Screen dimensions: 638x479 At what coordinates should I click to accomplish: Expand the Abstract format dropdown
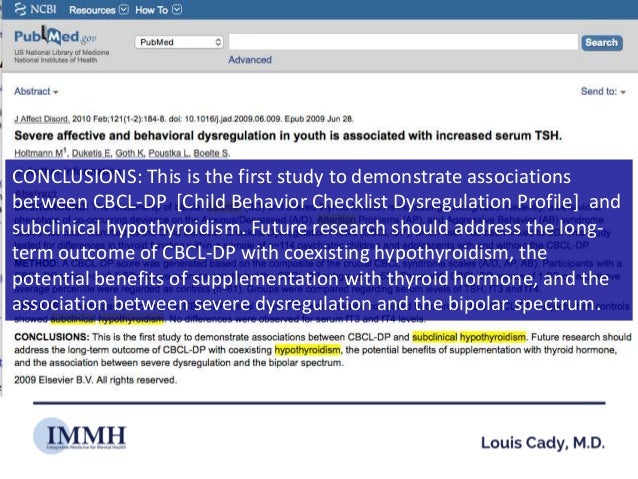pyautogui.click(x=36, y=92)
